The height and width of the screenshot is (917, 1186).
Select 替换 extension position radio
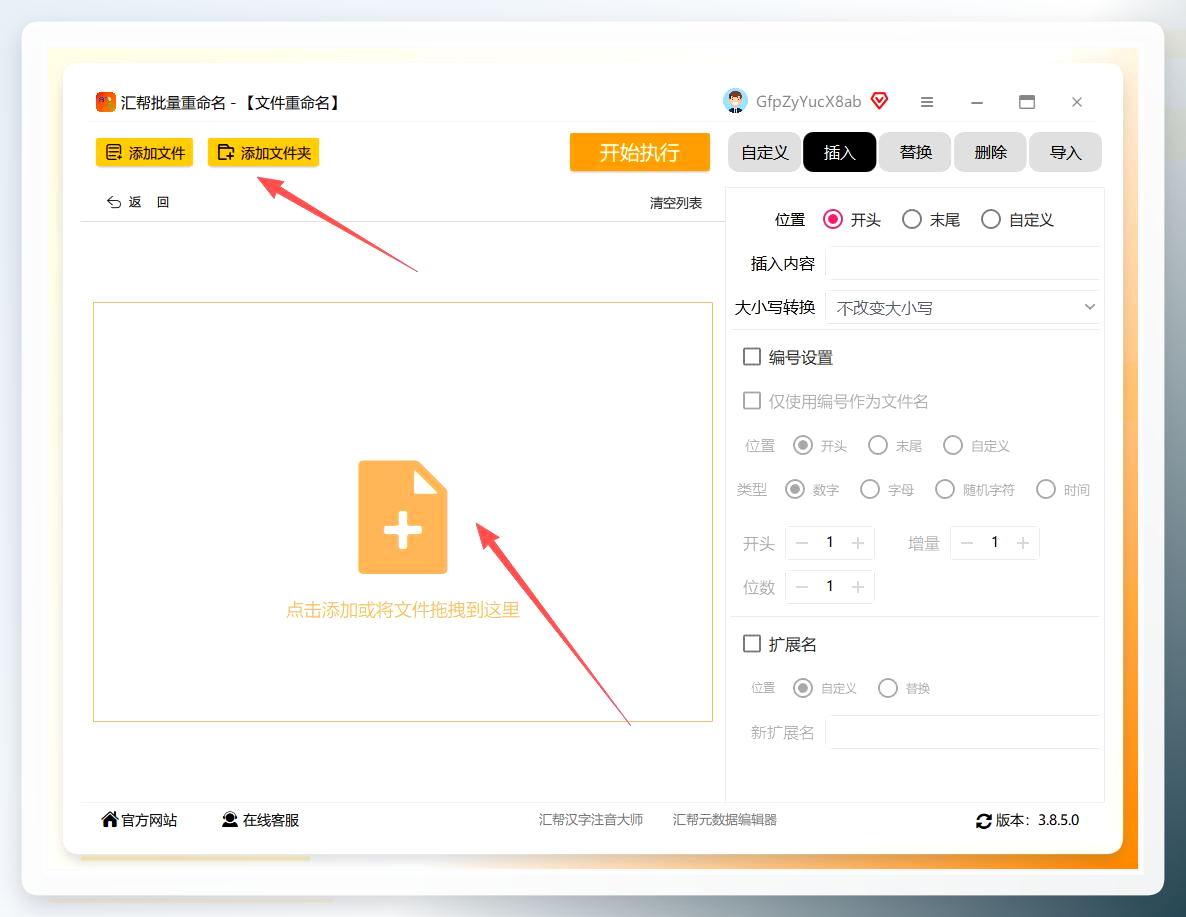tap(888, 688)
